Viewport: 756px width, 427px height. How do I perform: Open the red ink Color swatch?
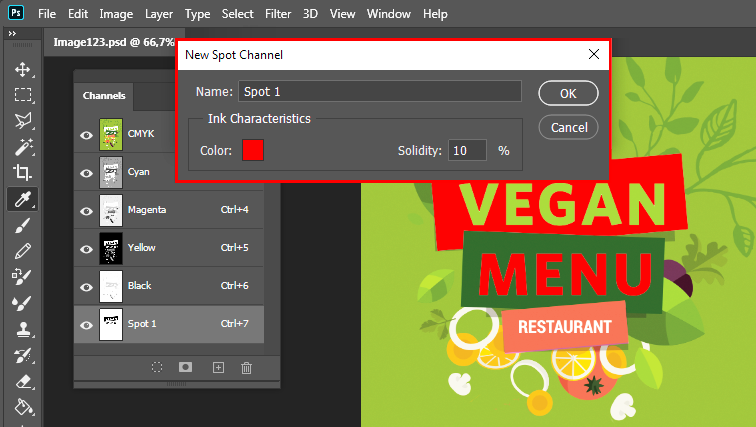click(253, 150)
